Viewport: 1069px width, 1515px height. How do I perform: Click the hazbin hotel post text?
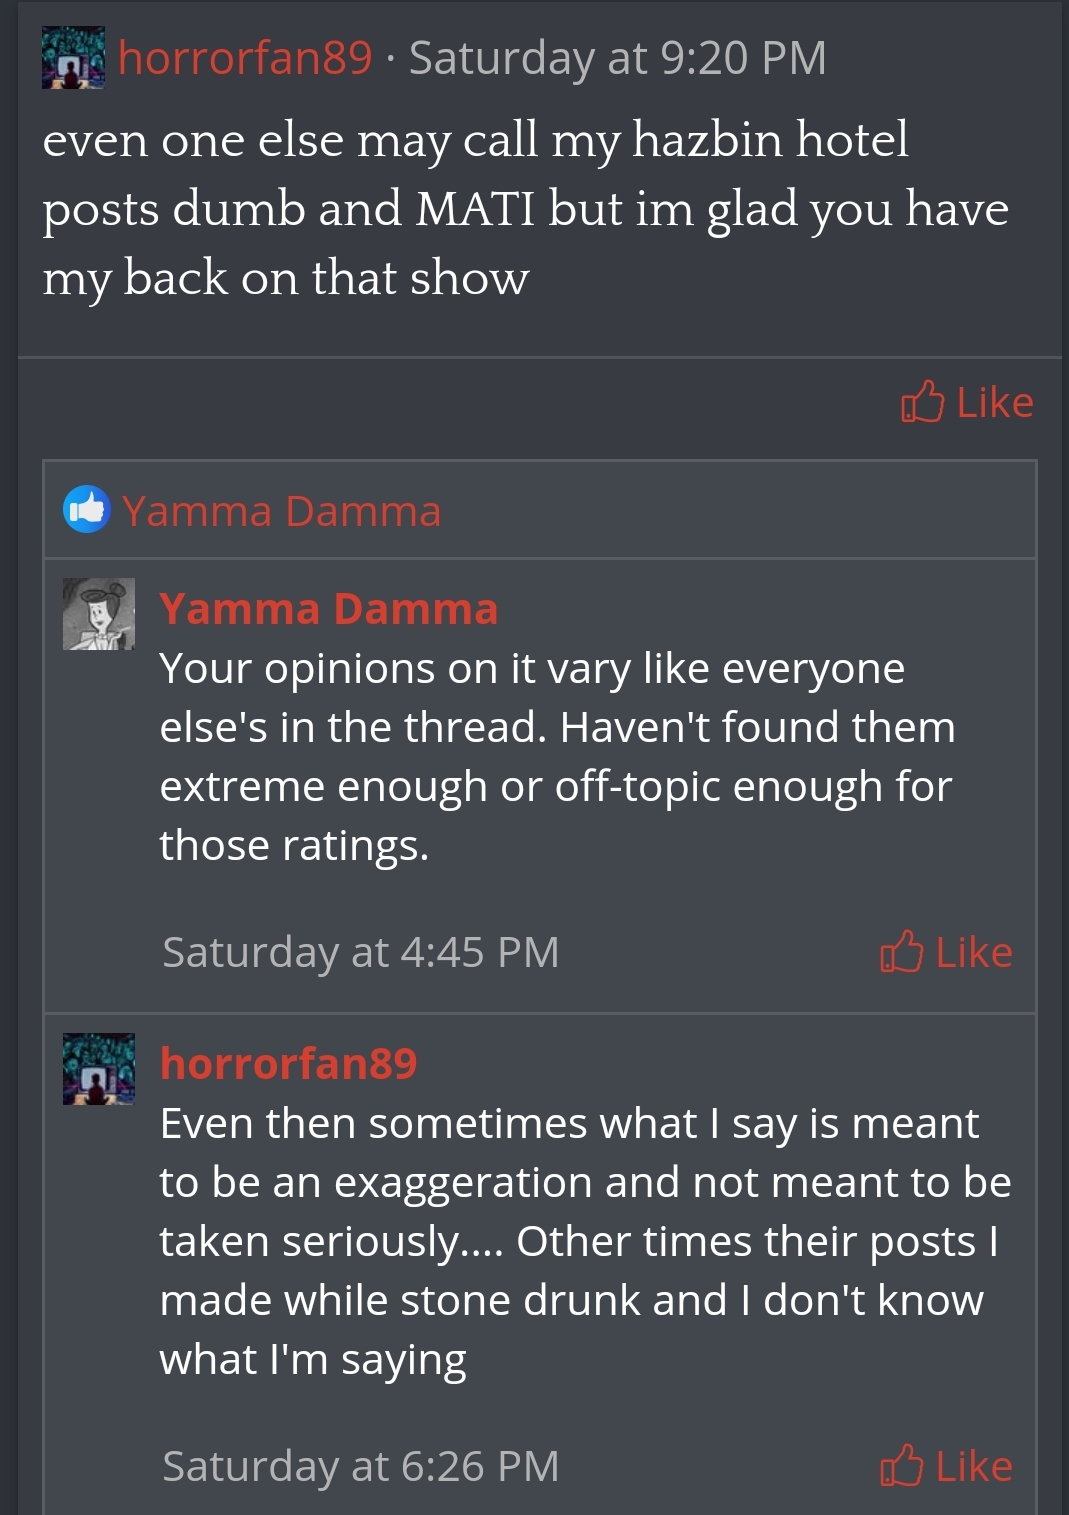point(524,209)
